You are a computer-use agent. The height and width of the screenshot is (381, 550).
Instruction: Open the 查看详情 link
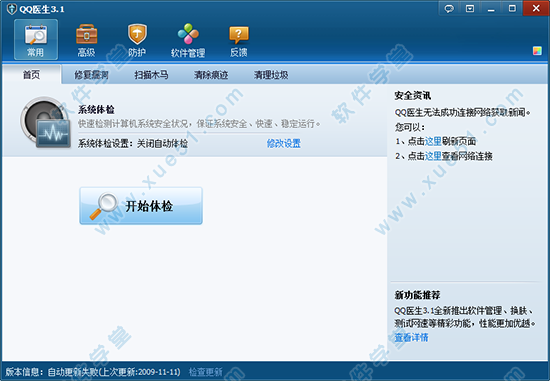coord(411,337)
